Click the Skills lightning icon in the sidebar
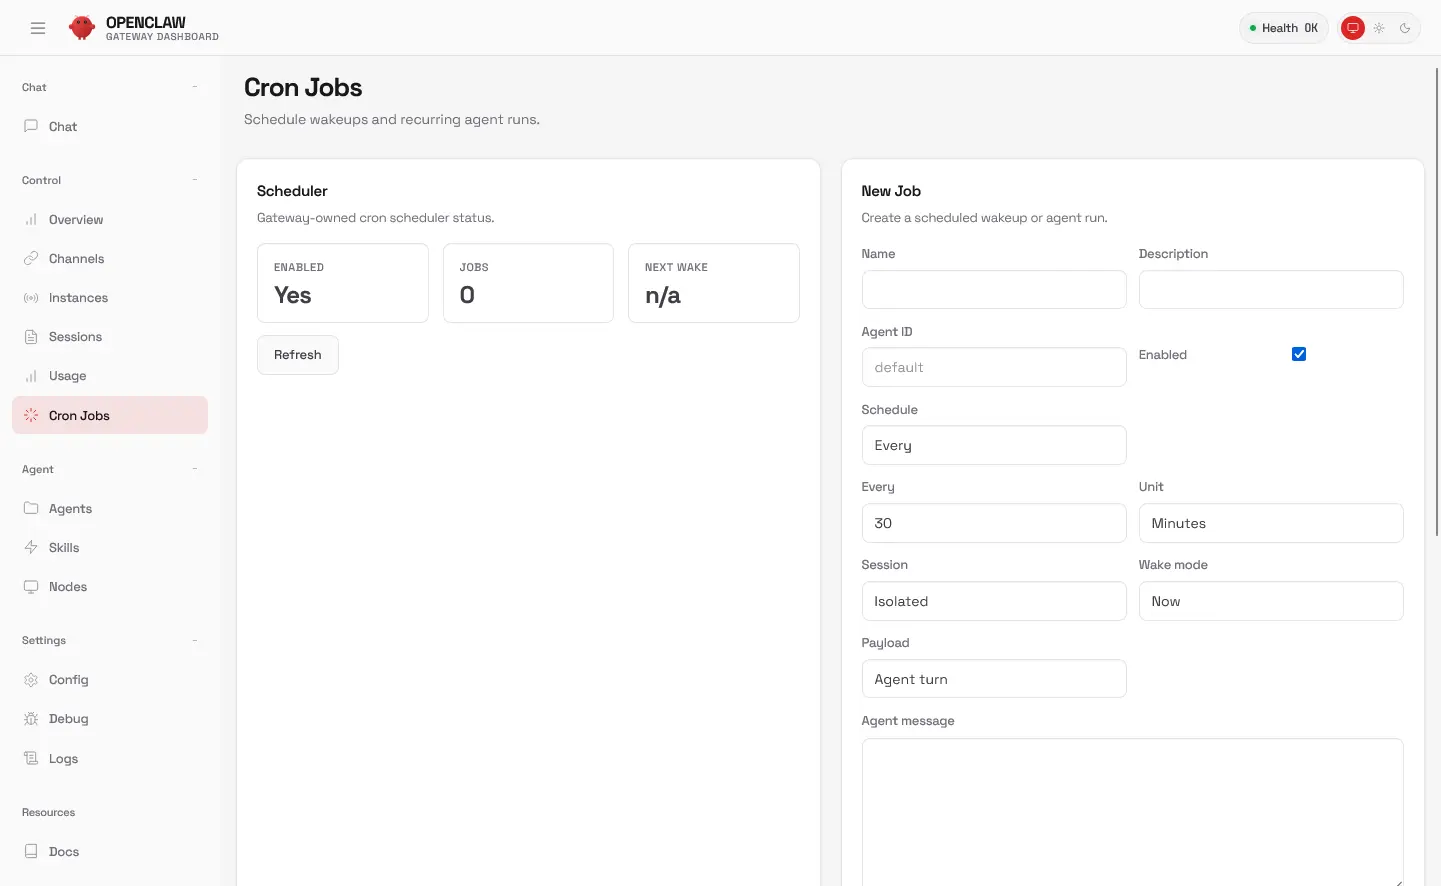 coord(31,548)
